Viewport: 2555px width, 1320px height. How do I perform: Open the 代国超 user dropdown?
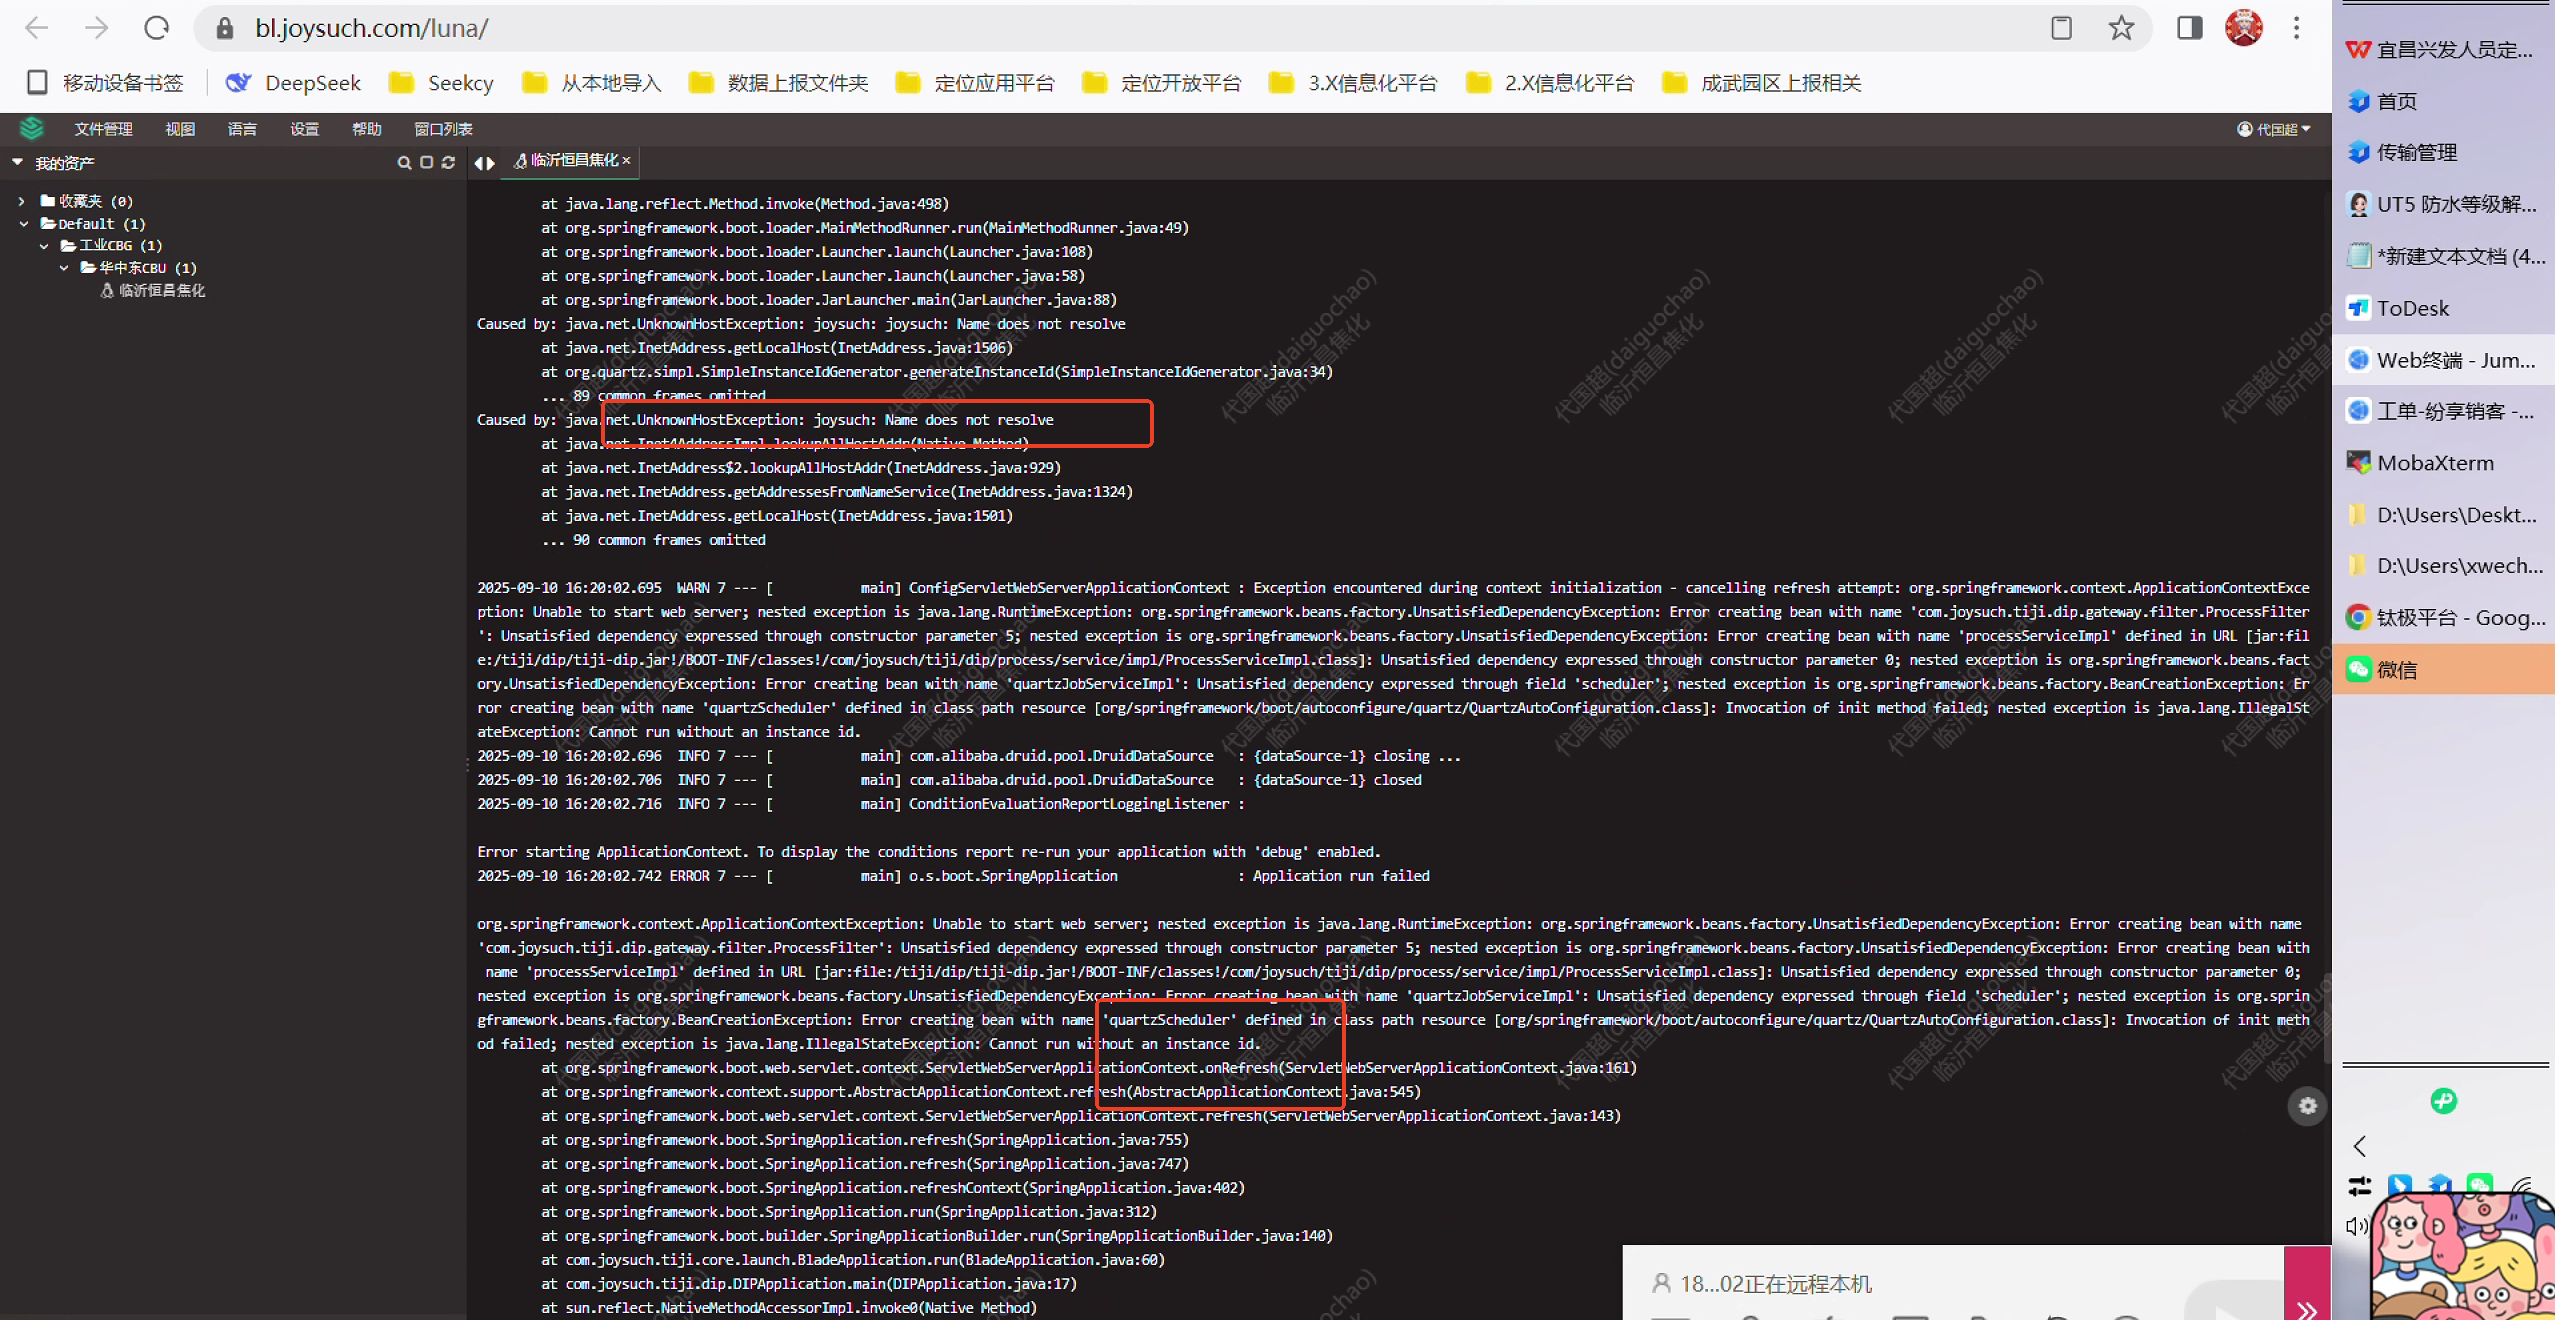[2274, 129]
